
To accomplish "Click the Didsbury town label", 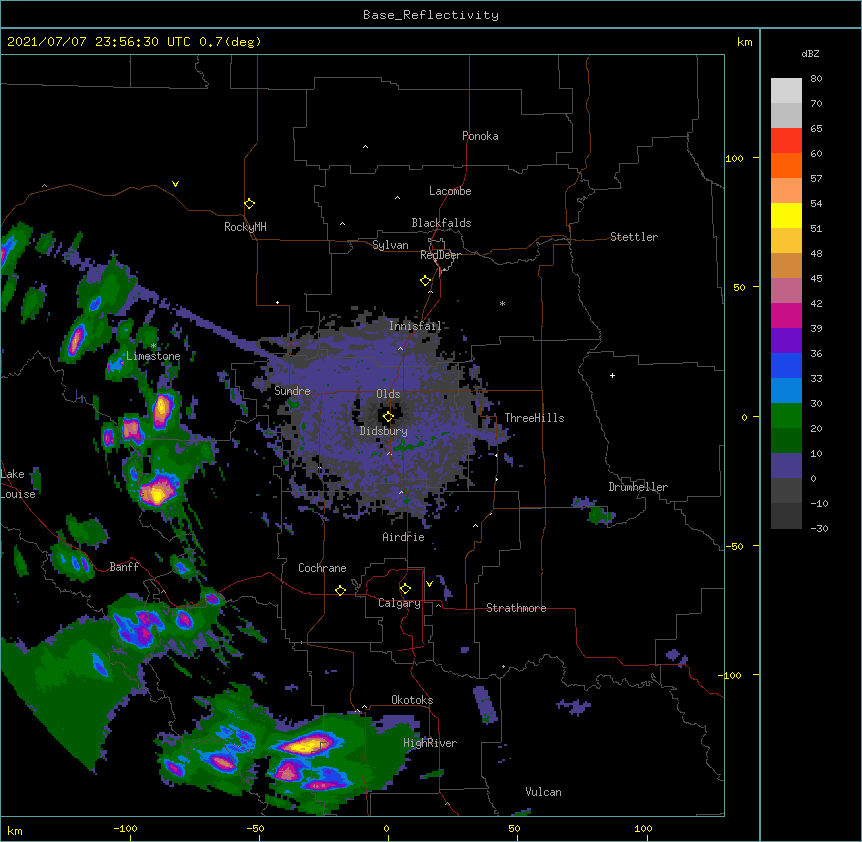I will click(384, 431).
